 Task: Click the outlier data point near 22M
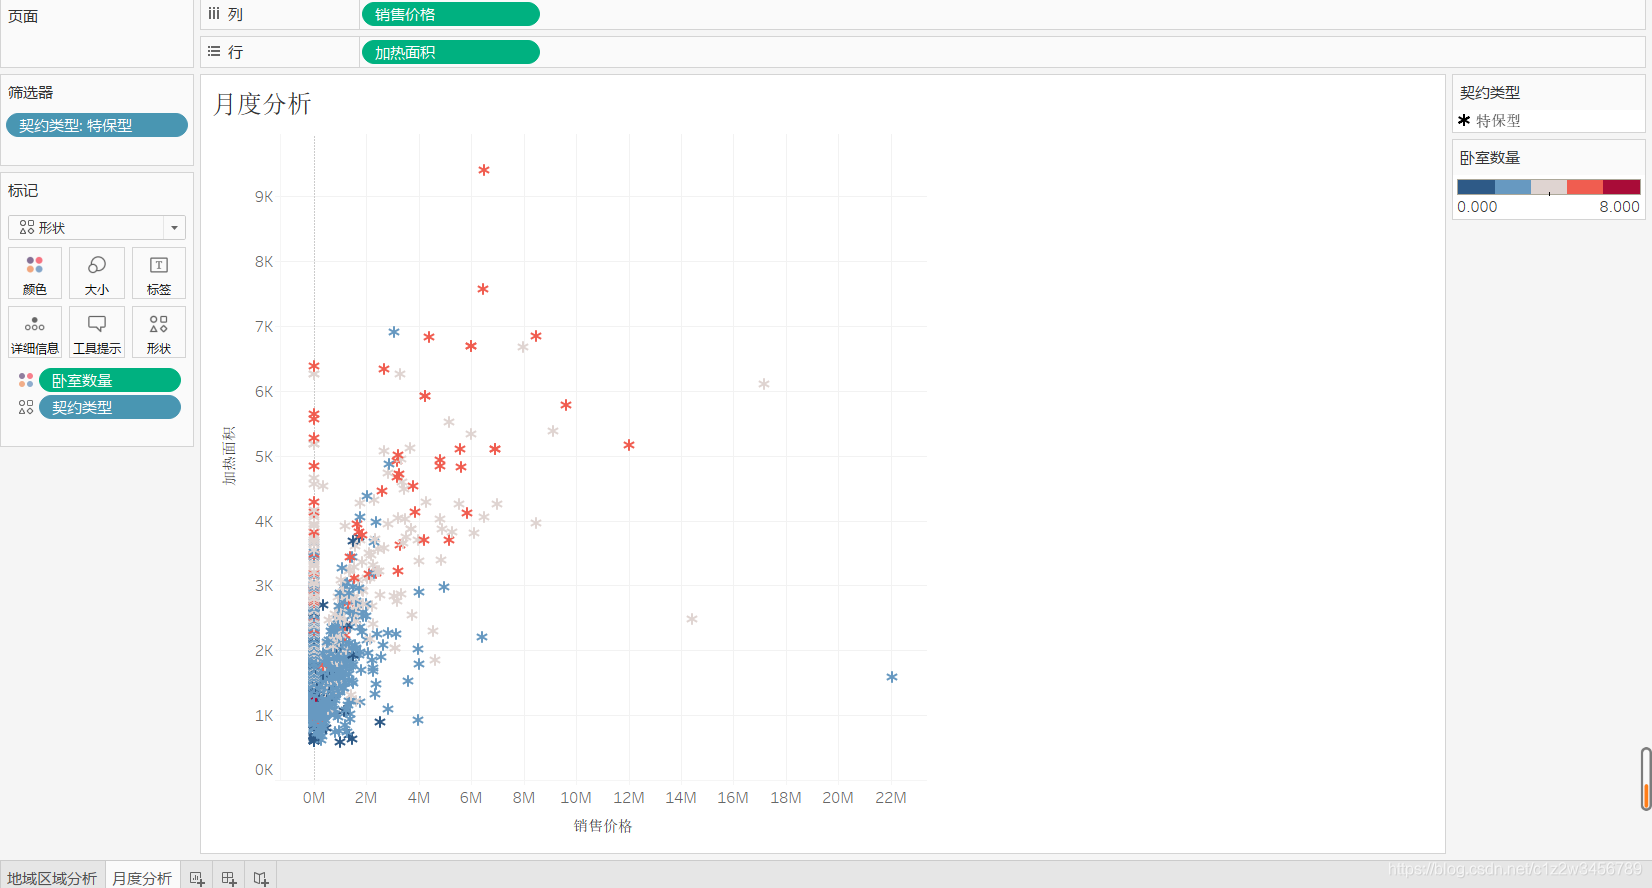pos(892,677)
